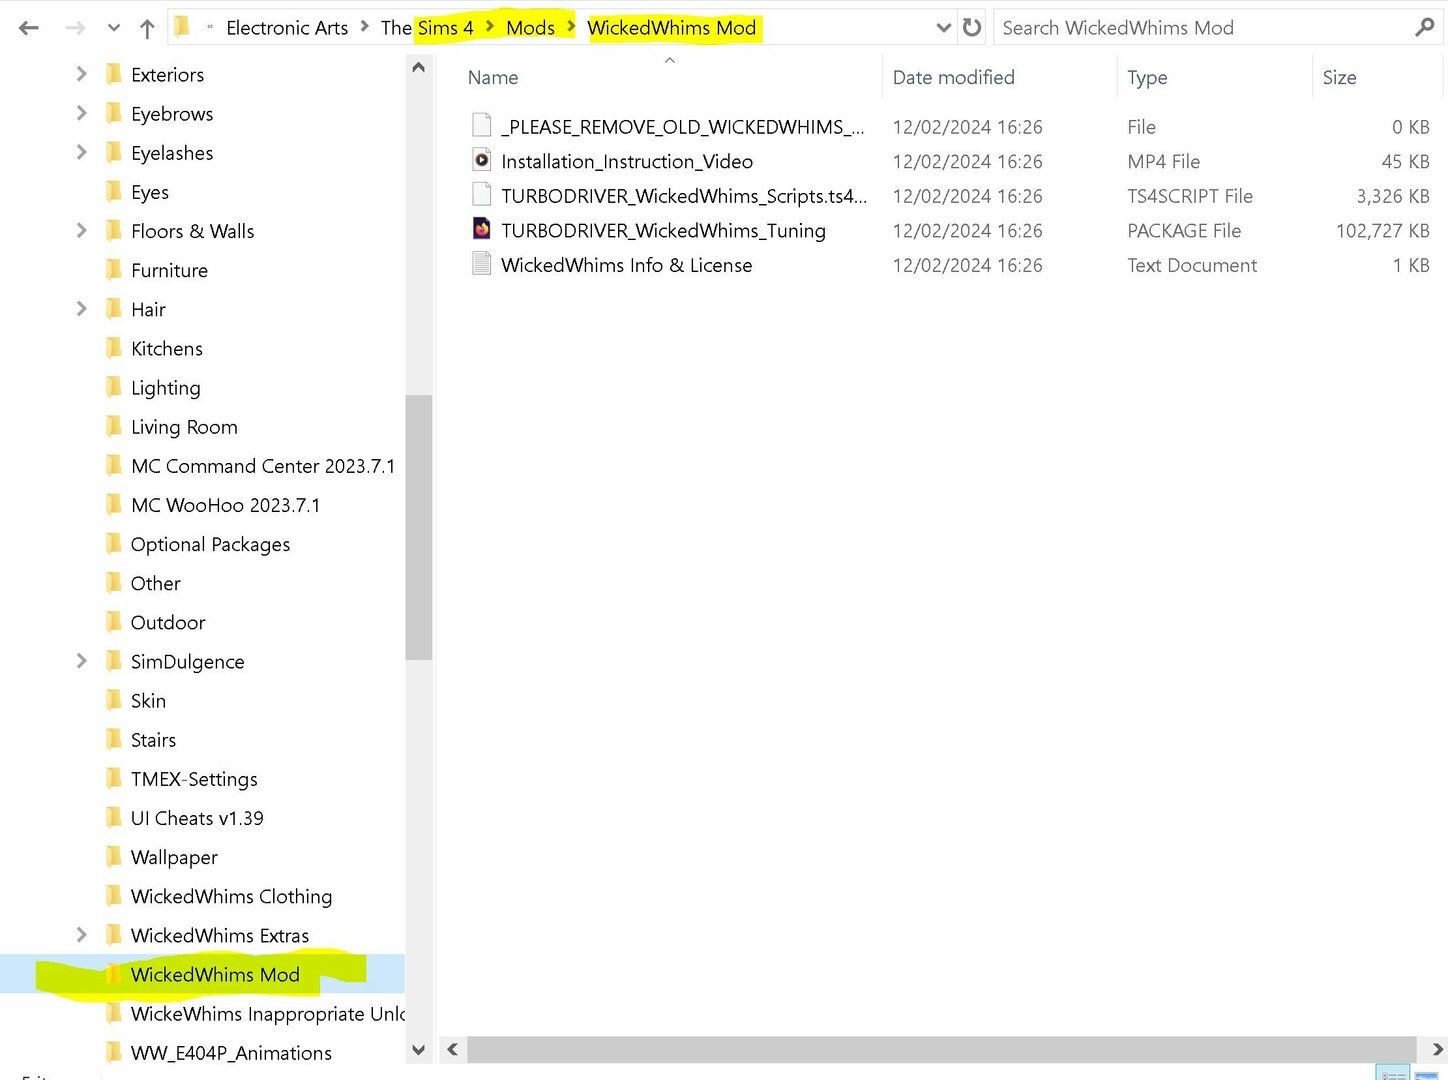Open the Lighting folder in tree
Image resolution: width=1448 pixels, height=1080 pixels.
coord(166,388)
